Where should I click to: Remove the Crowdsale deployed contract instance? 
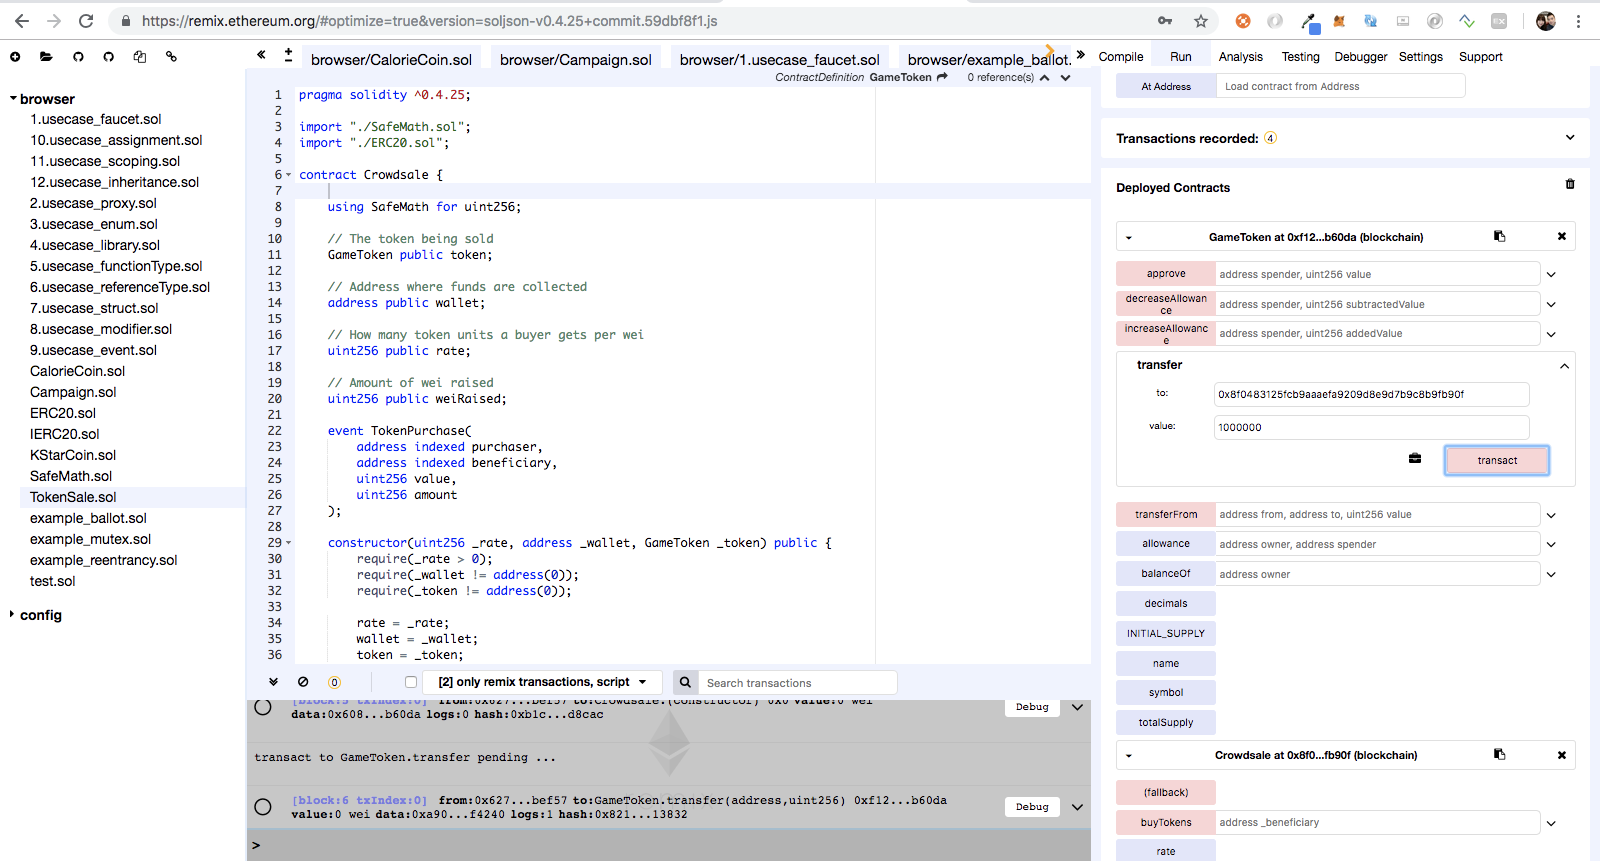pyautogui.click(x=1561, y=755)
